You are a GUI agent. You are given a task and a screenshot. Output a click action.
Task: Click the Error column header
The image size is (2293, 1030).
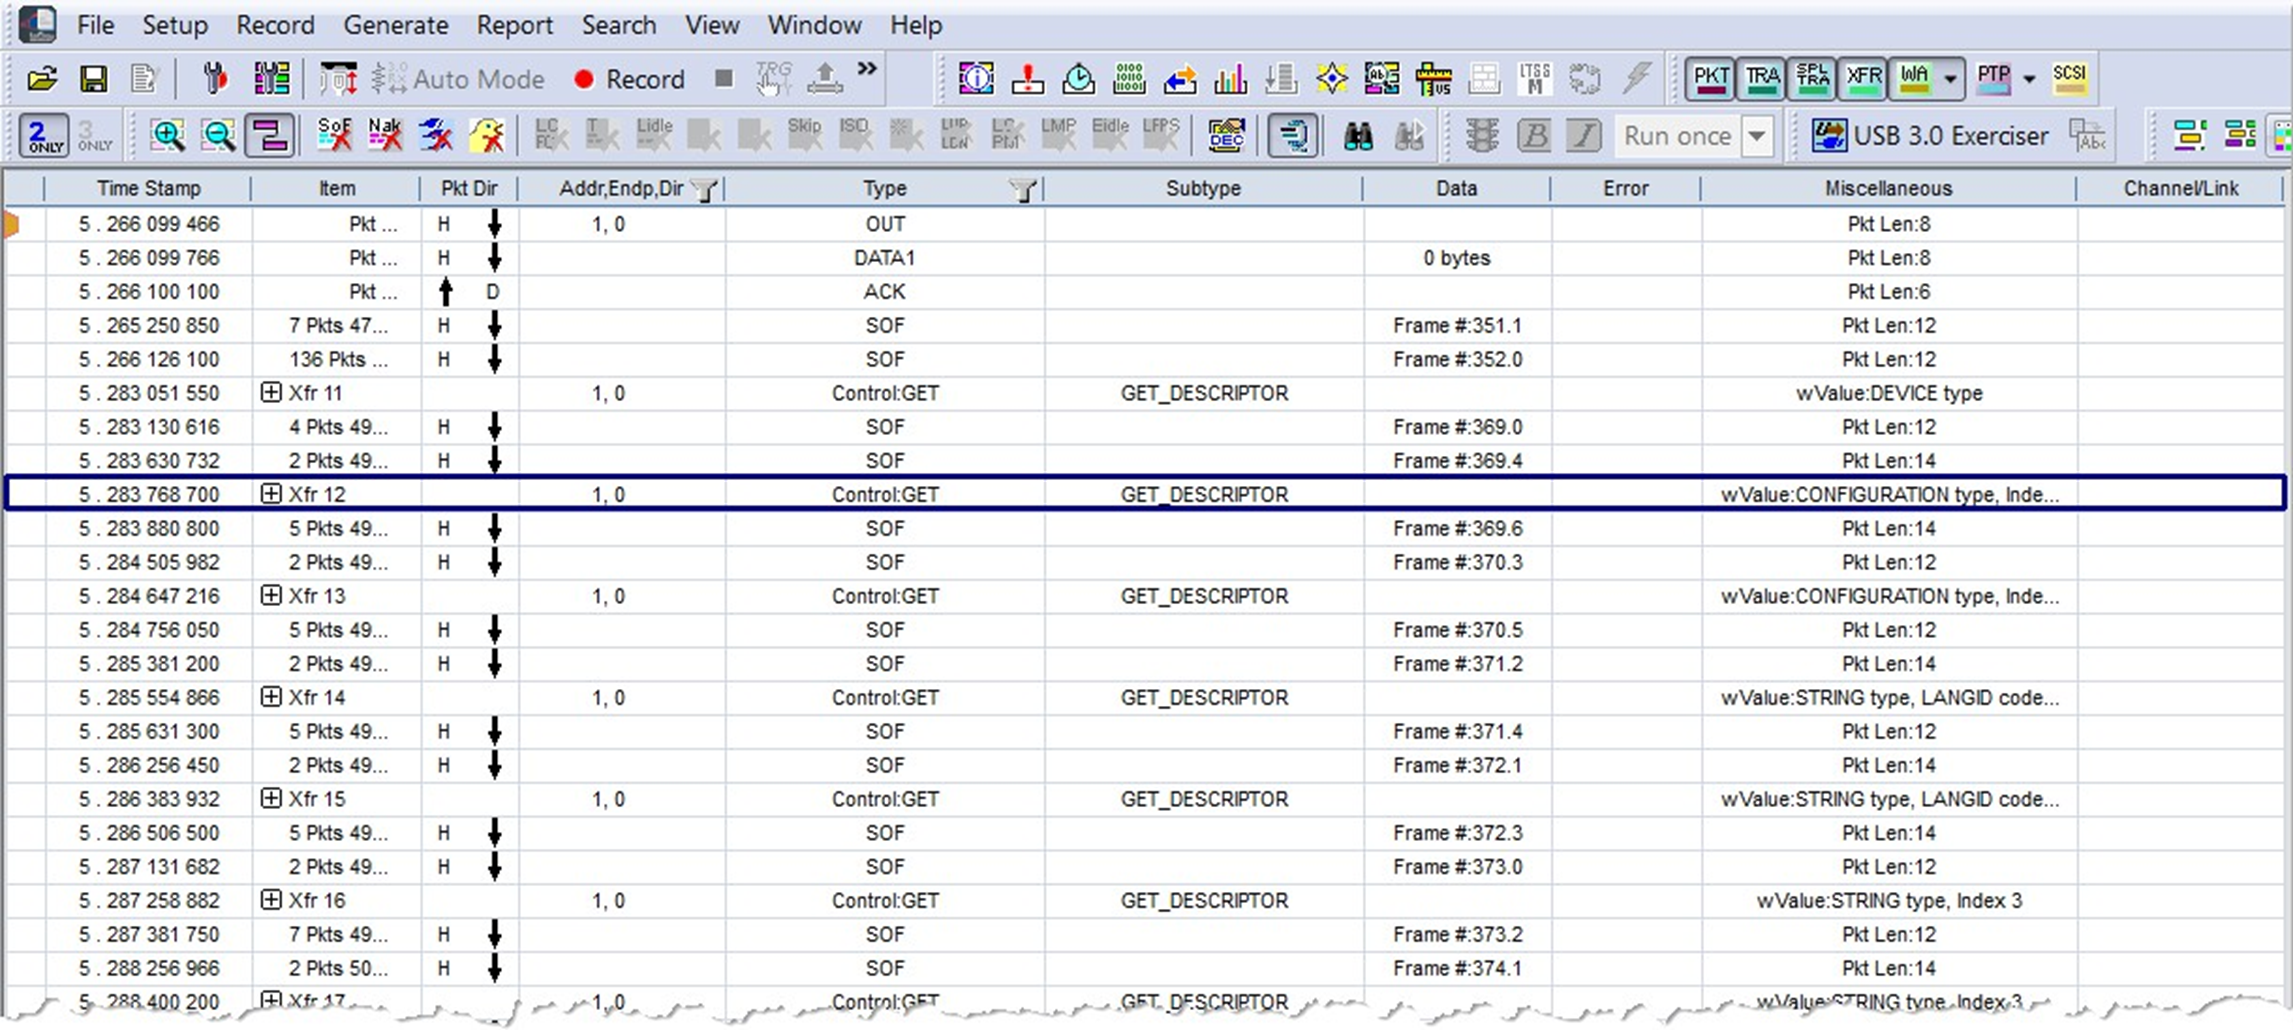pyautogui.click(x=1625, y=188)
